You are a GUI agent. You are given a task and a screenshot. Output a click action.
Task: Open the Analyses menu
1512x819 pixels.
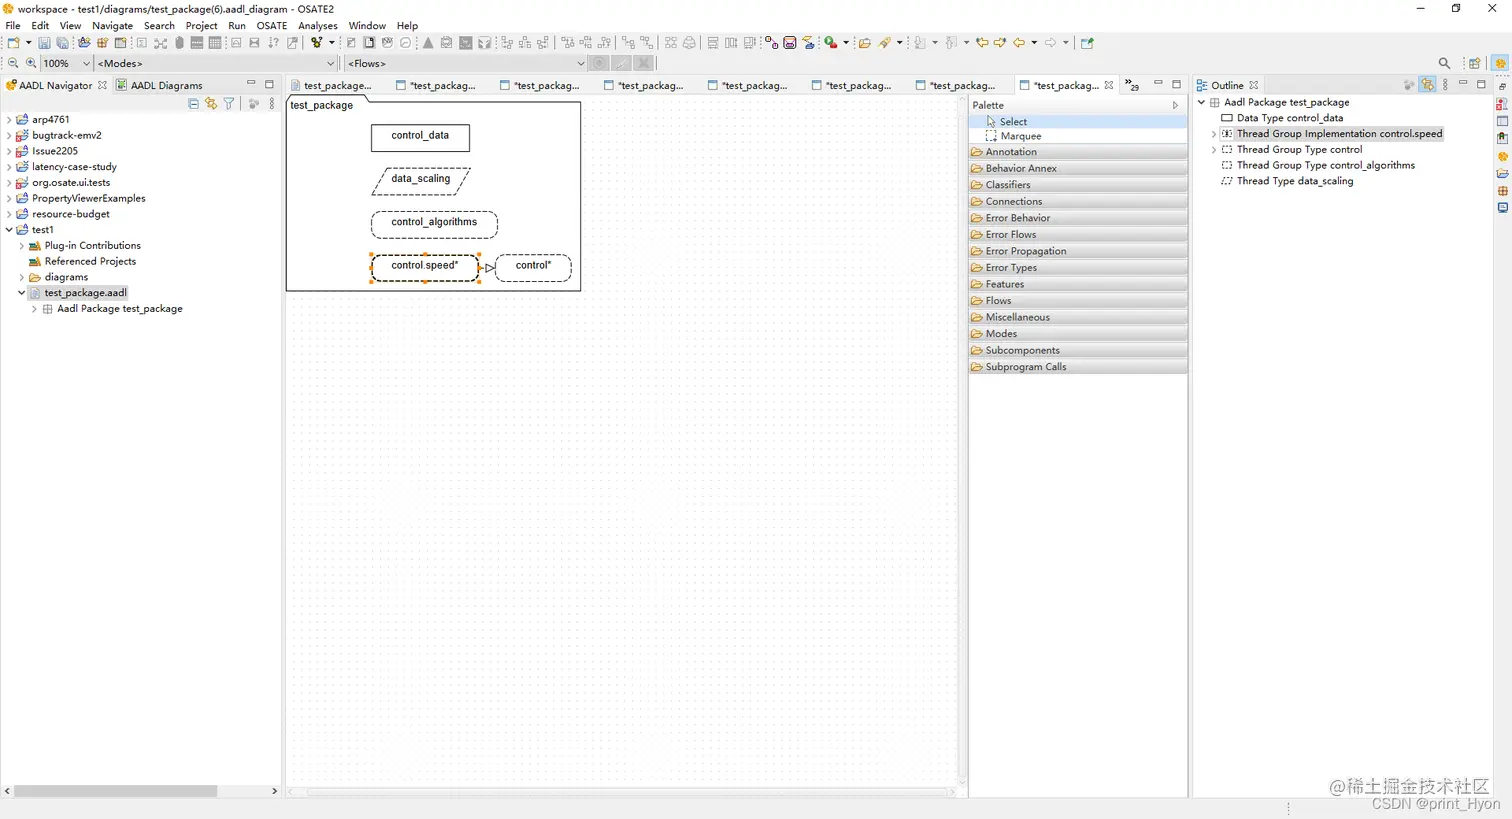pyautogui.click(x=318, y=26)
